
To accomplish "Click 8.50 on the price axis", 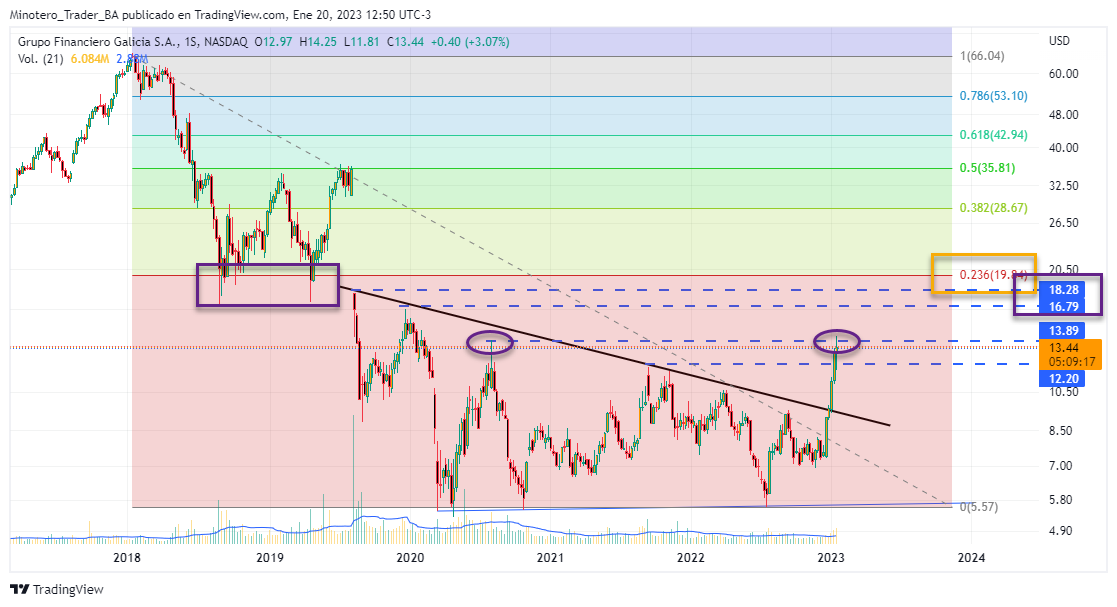I will [x=1061, y=431].
